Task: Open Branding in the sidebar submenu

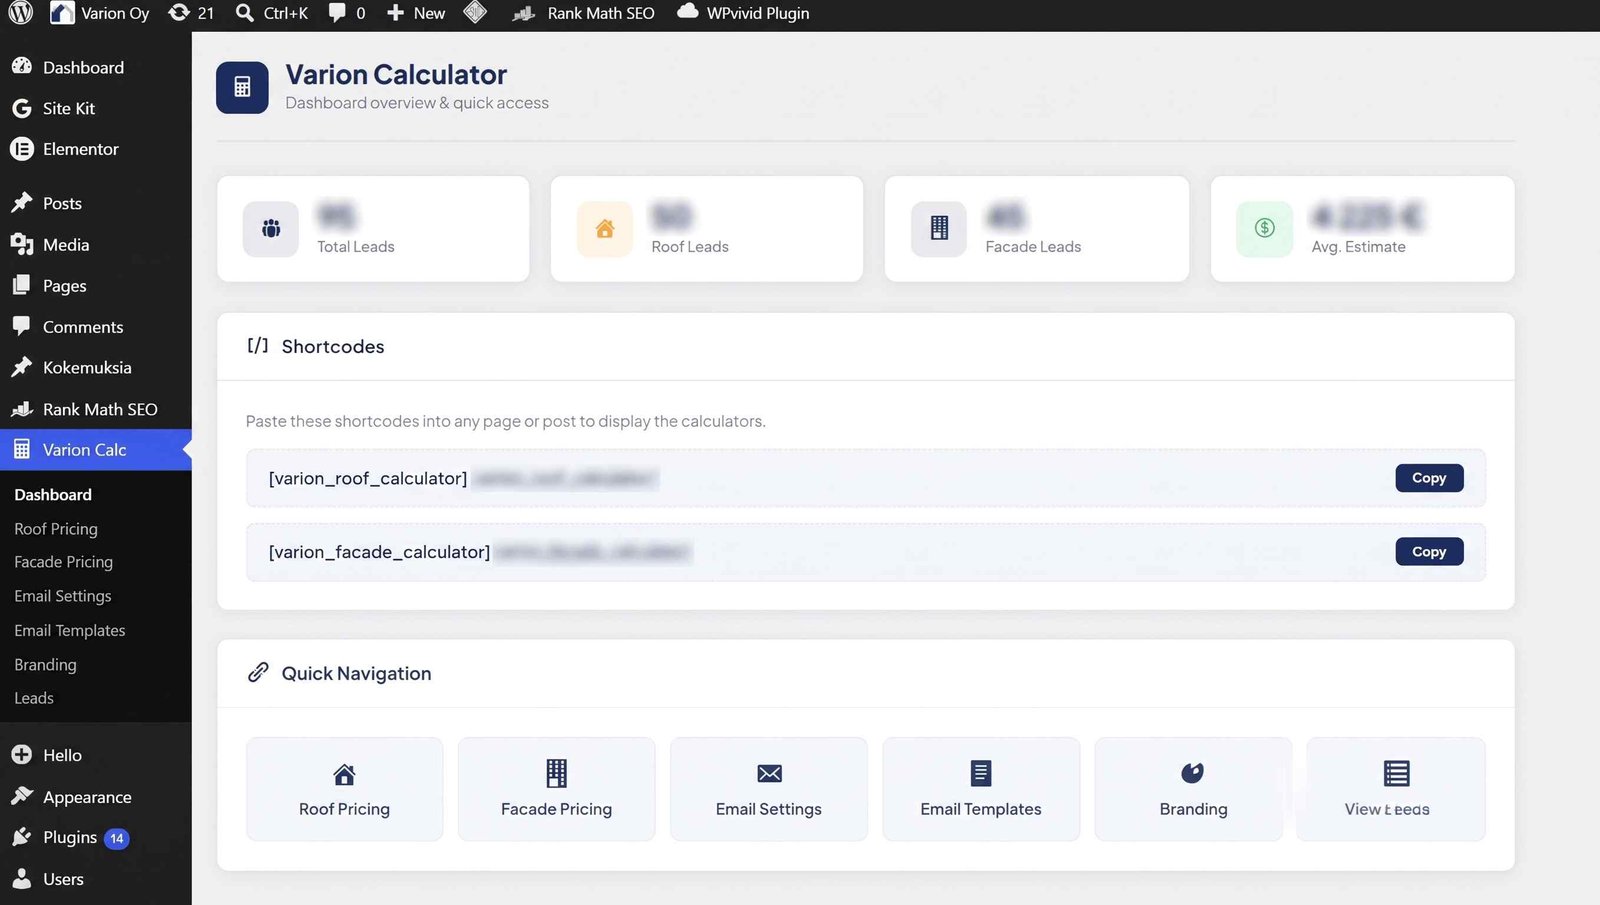Action: point(45,664)
